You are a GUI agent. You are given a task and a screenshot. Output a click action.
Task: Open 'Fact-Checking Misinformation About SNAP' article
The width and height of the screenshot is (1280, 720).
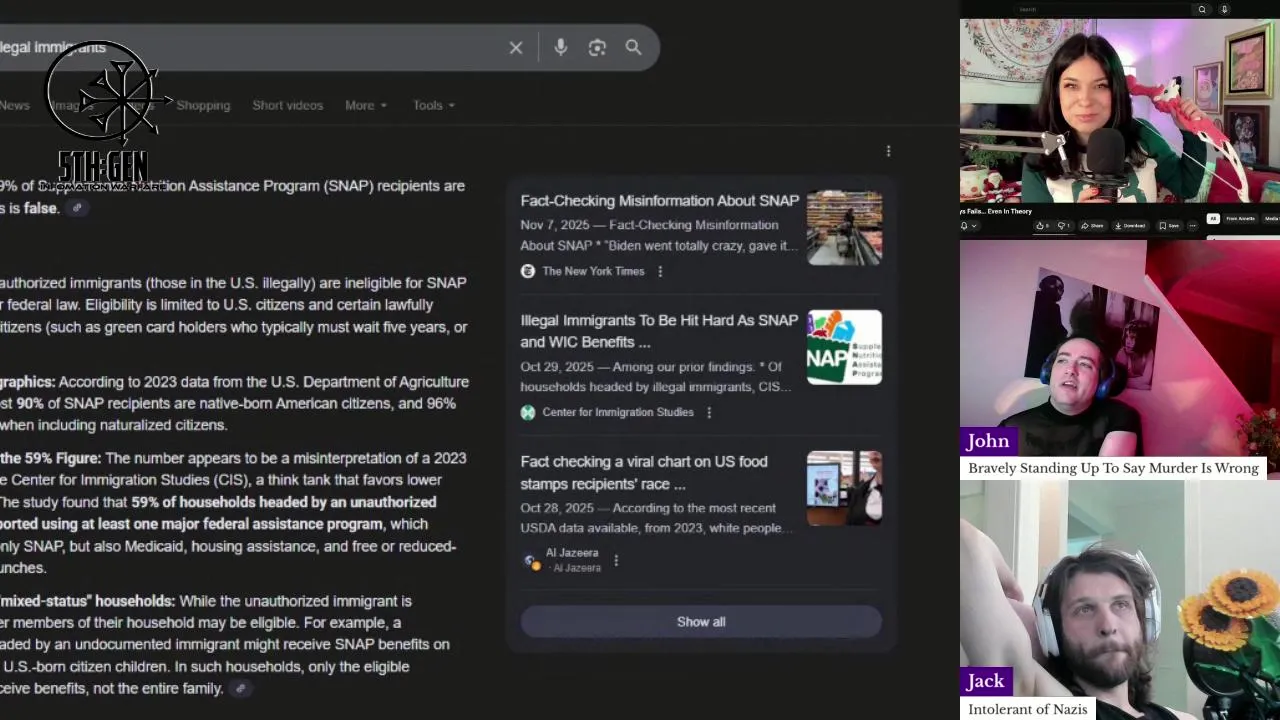click(660, 200)
